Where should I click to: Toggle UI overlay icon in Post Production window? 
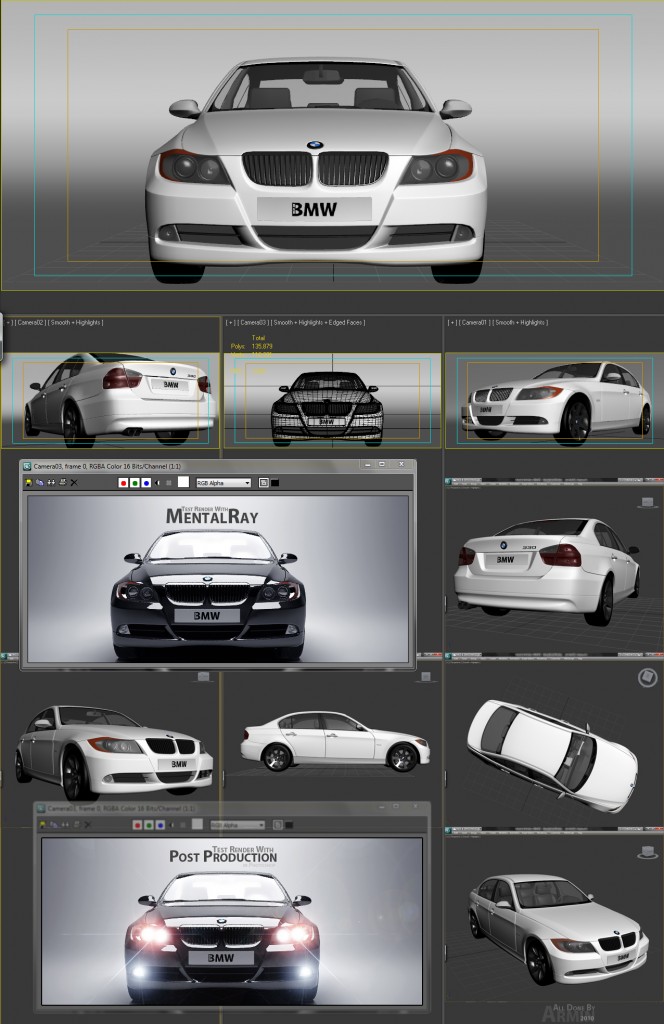[x=277, y=825]
